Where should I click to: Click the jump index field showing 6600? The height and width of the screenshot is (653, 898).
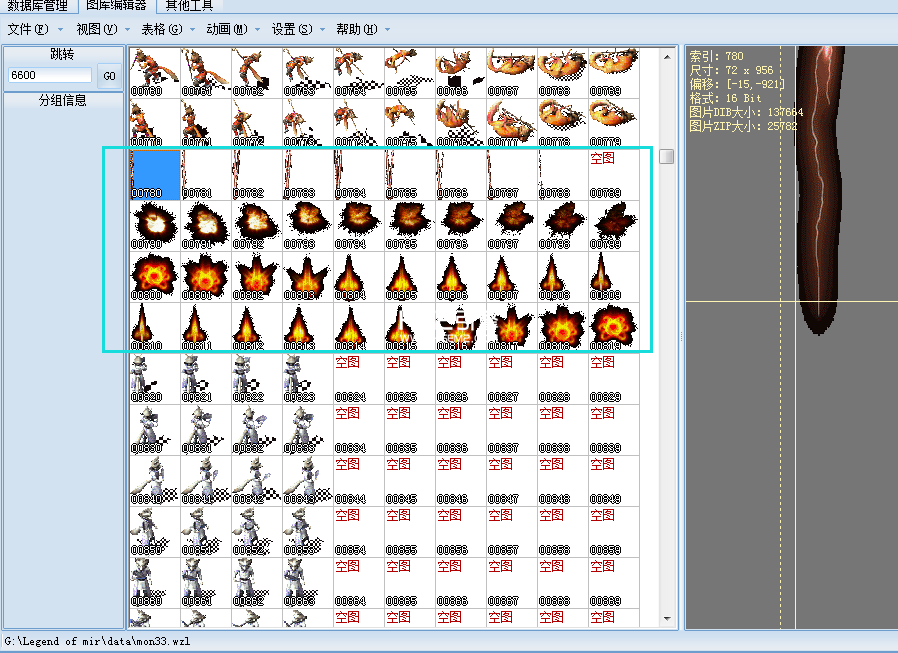49,76
